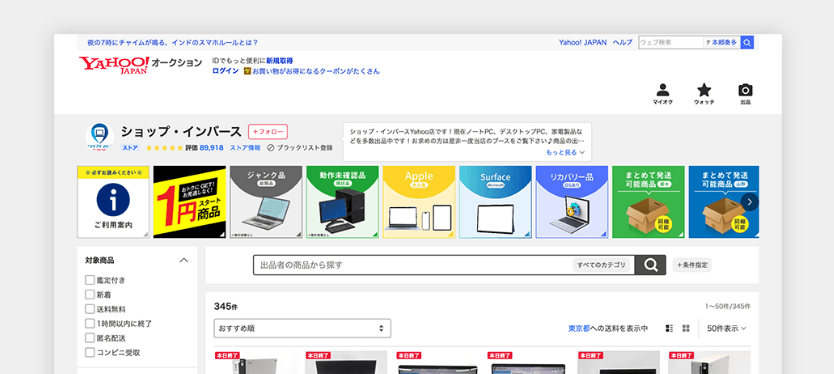Open the ヘルプ link
The width and height of the screenshot is (834, 374).
click(x=622, y=43)
